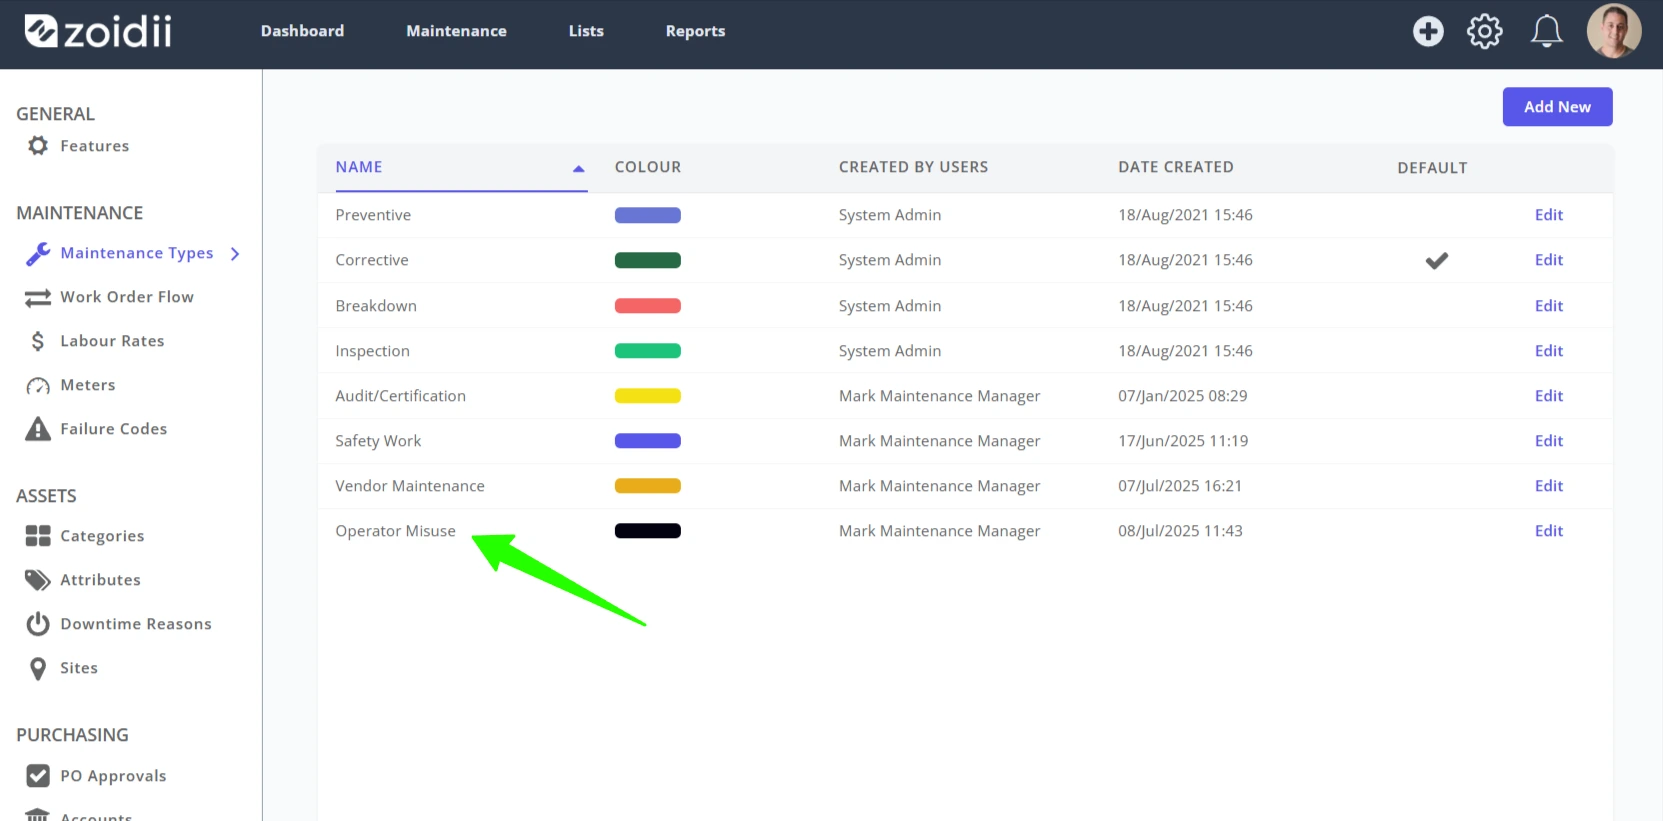The image size is (1663, 821).
Task: Select the Vendor Maintenance name cell
Action: [x=410, y=486]
